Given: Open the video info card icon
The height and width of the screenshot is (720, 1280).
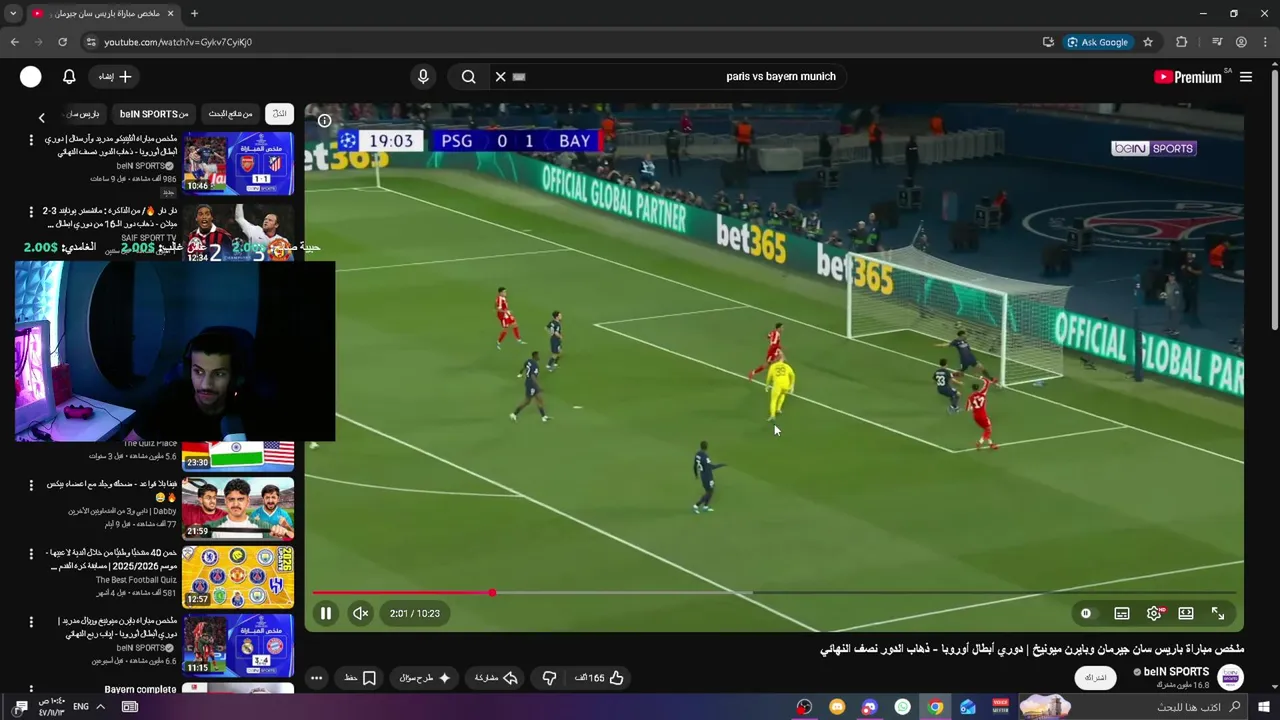Looking at the screenshot, I should pos(324,120).
